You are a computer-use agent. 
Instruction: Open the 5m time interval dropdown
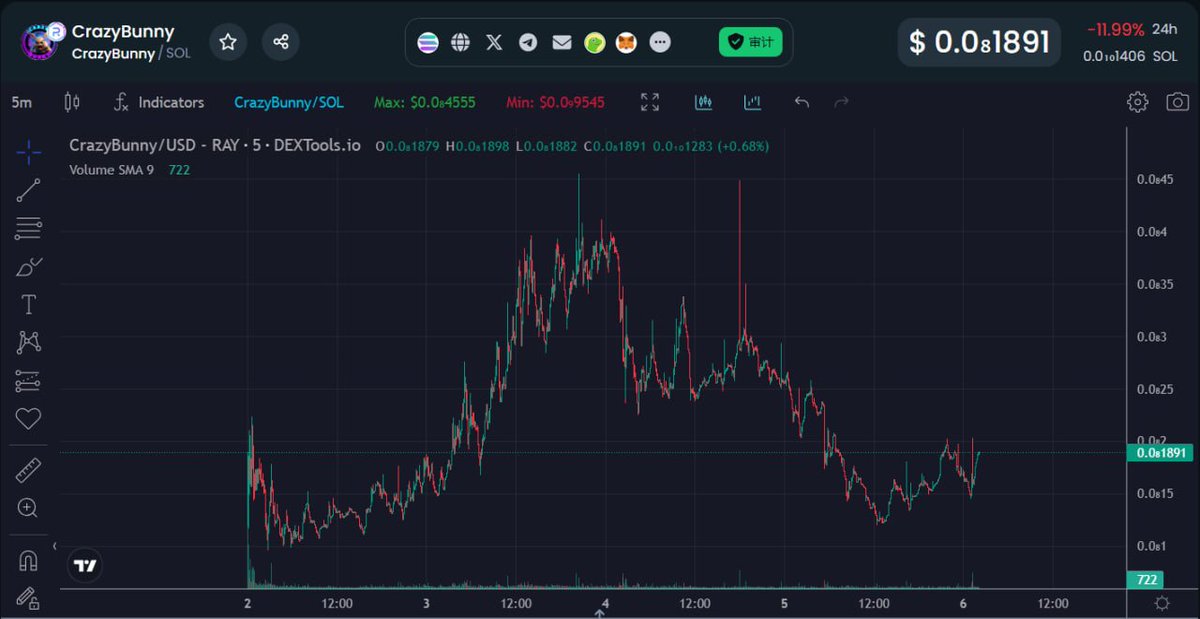point(22,102)
